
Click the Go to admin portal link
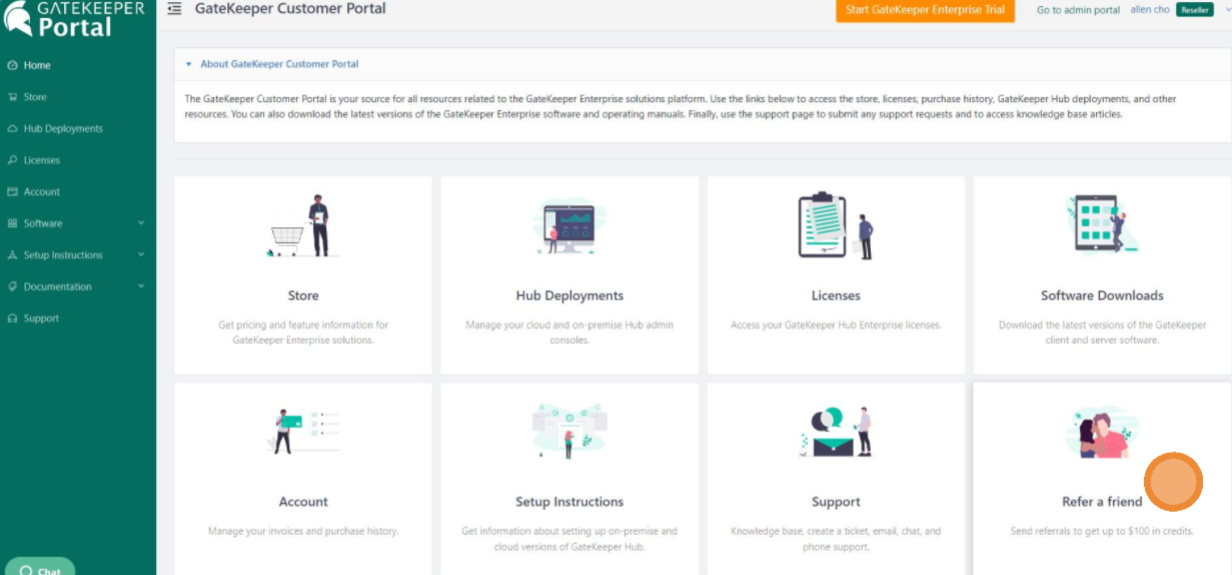point(1078,10)
